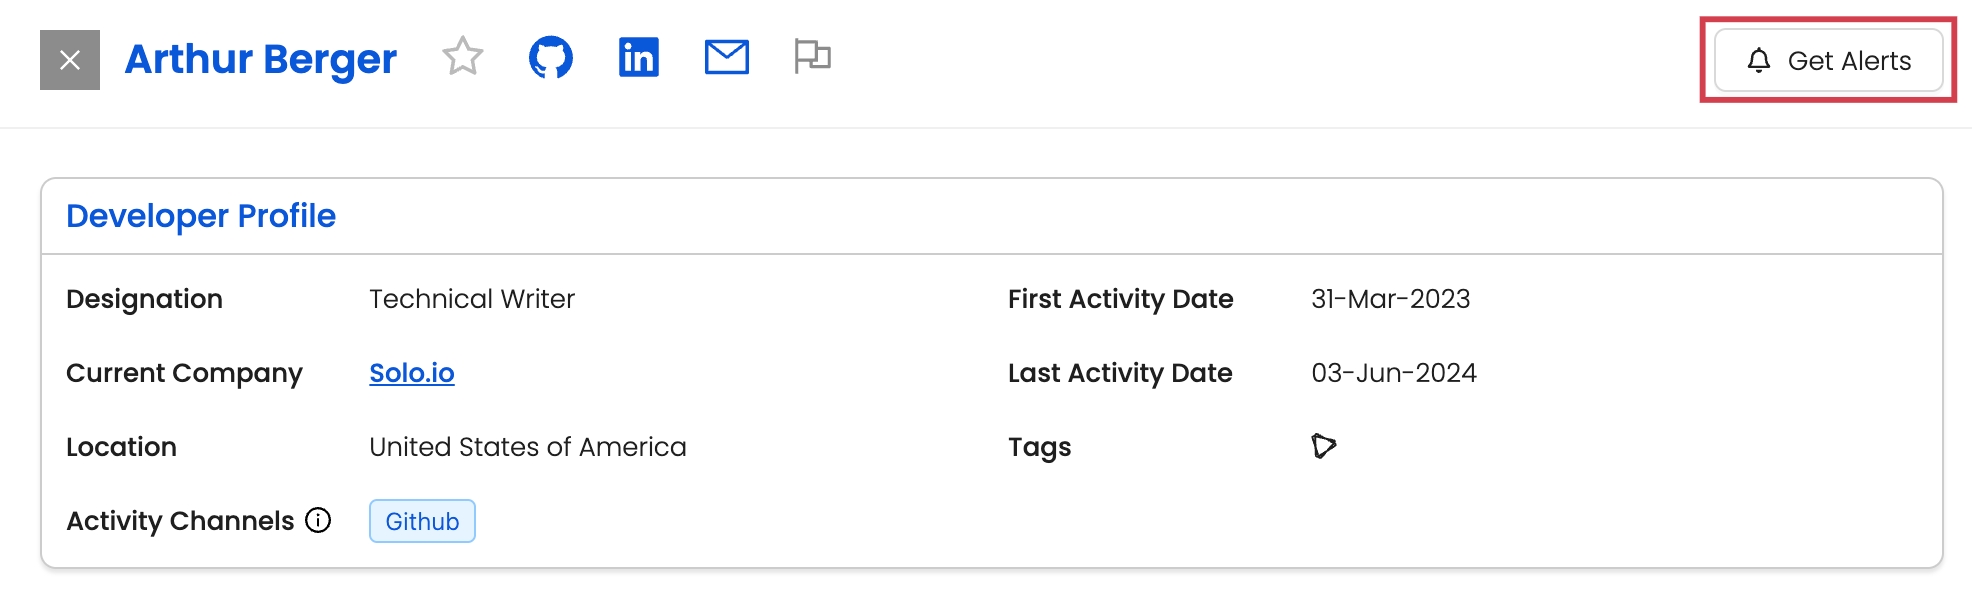Click the Tags field label
Screen dimensions: 1972x590
click(x=1040, y=447)
